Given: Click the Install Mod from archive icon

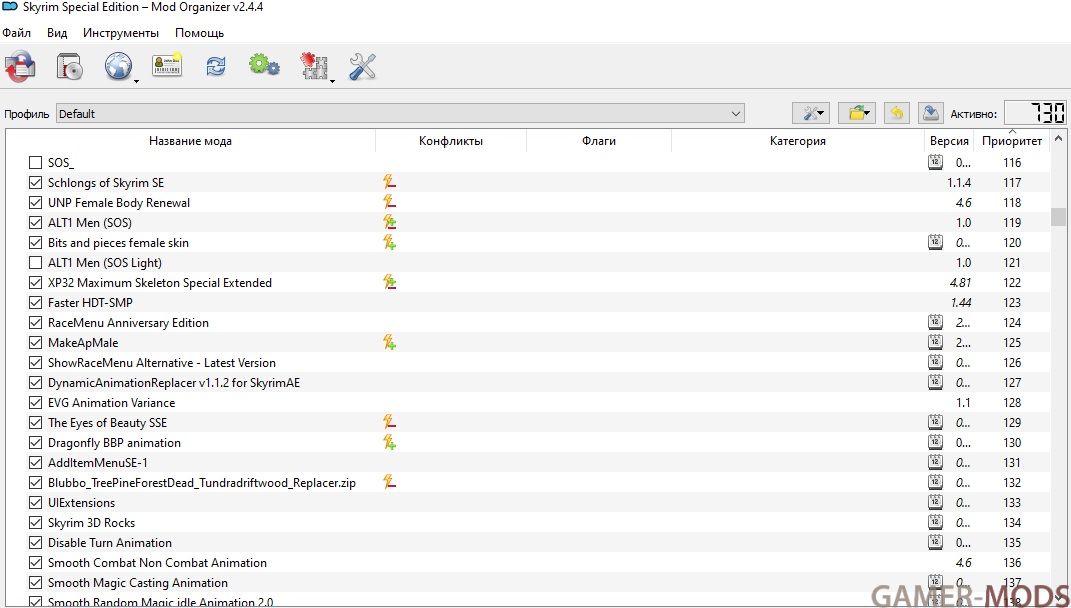Looking at the screenshot, I should [20, 67].
